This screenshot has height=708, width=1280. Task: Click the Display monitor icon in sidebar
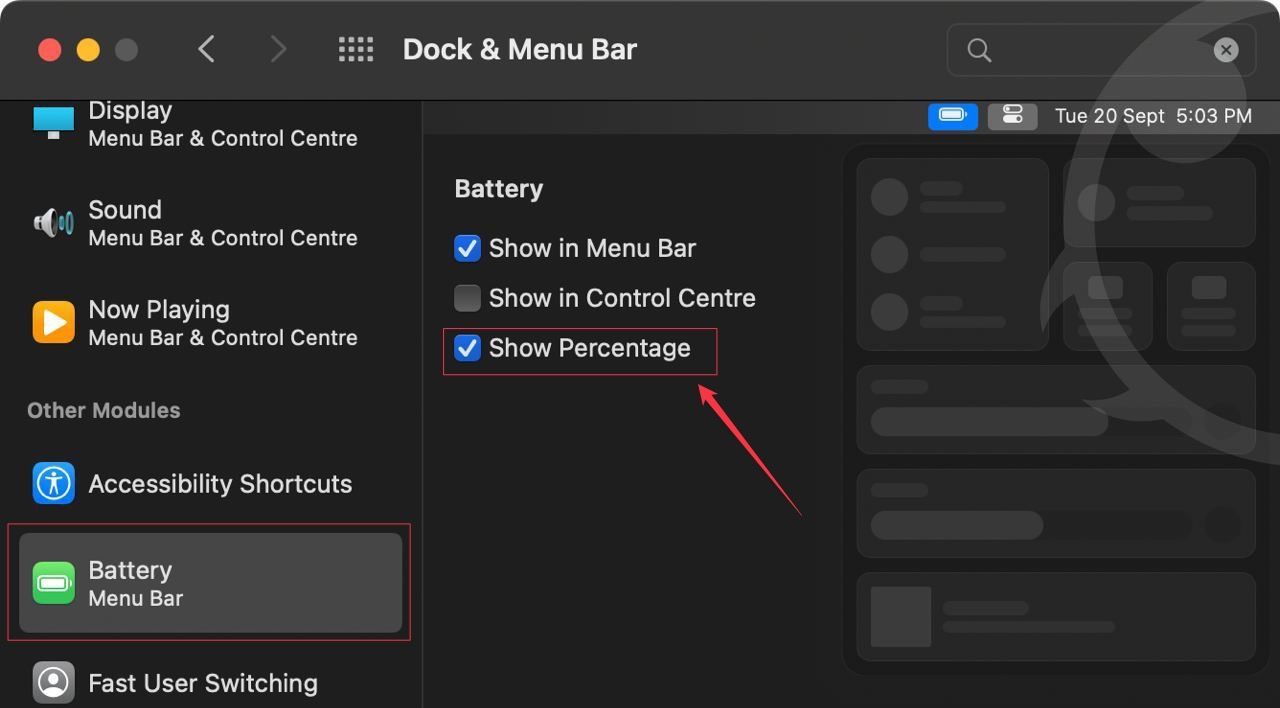pos(53,124)
